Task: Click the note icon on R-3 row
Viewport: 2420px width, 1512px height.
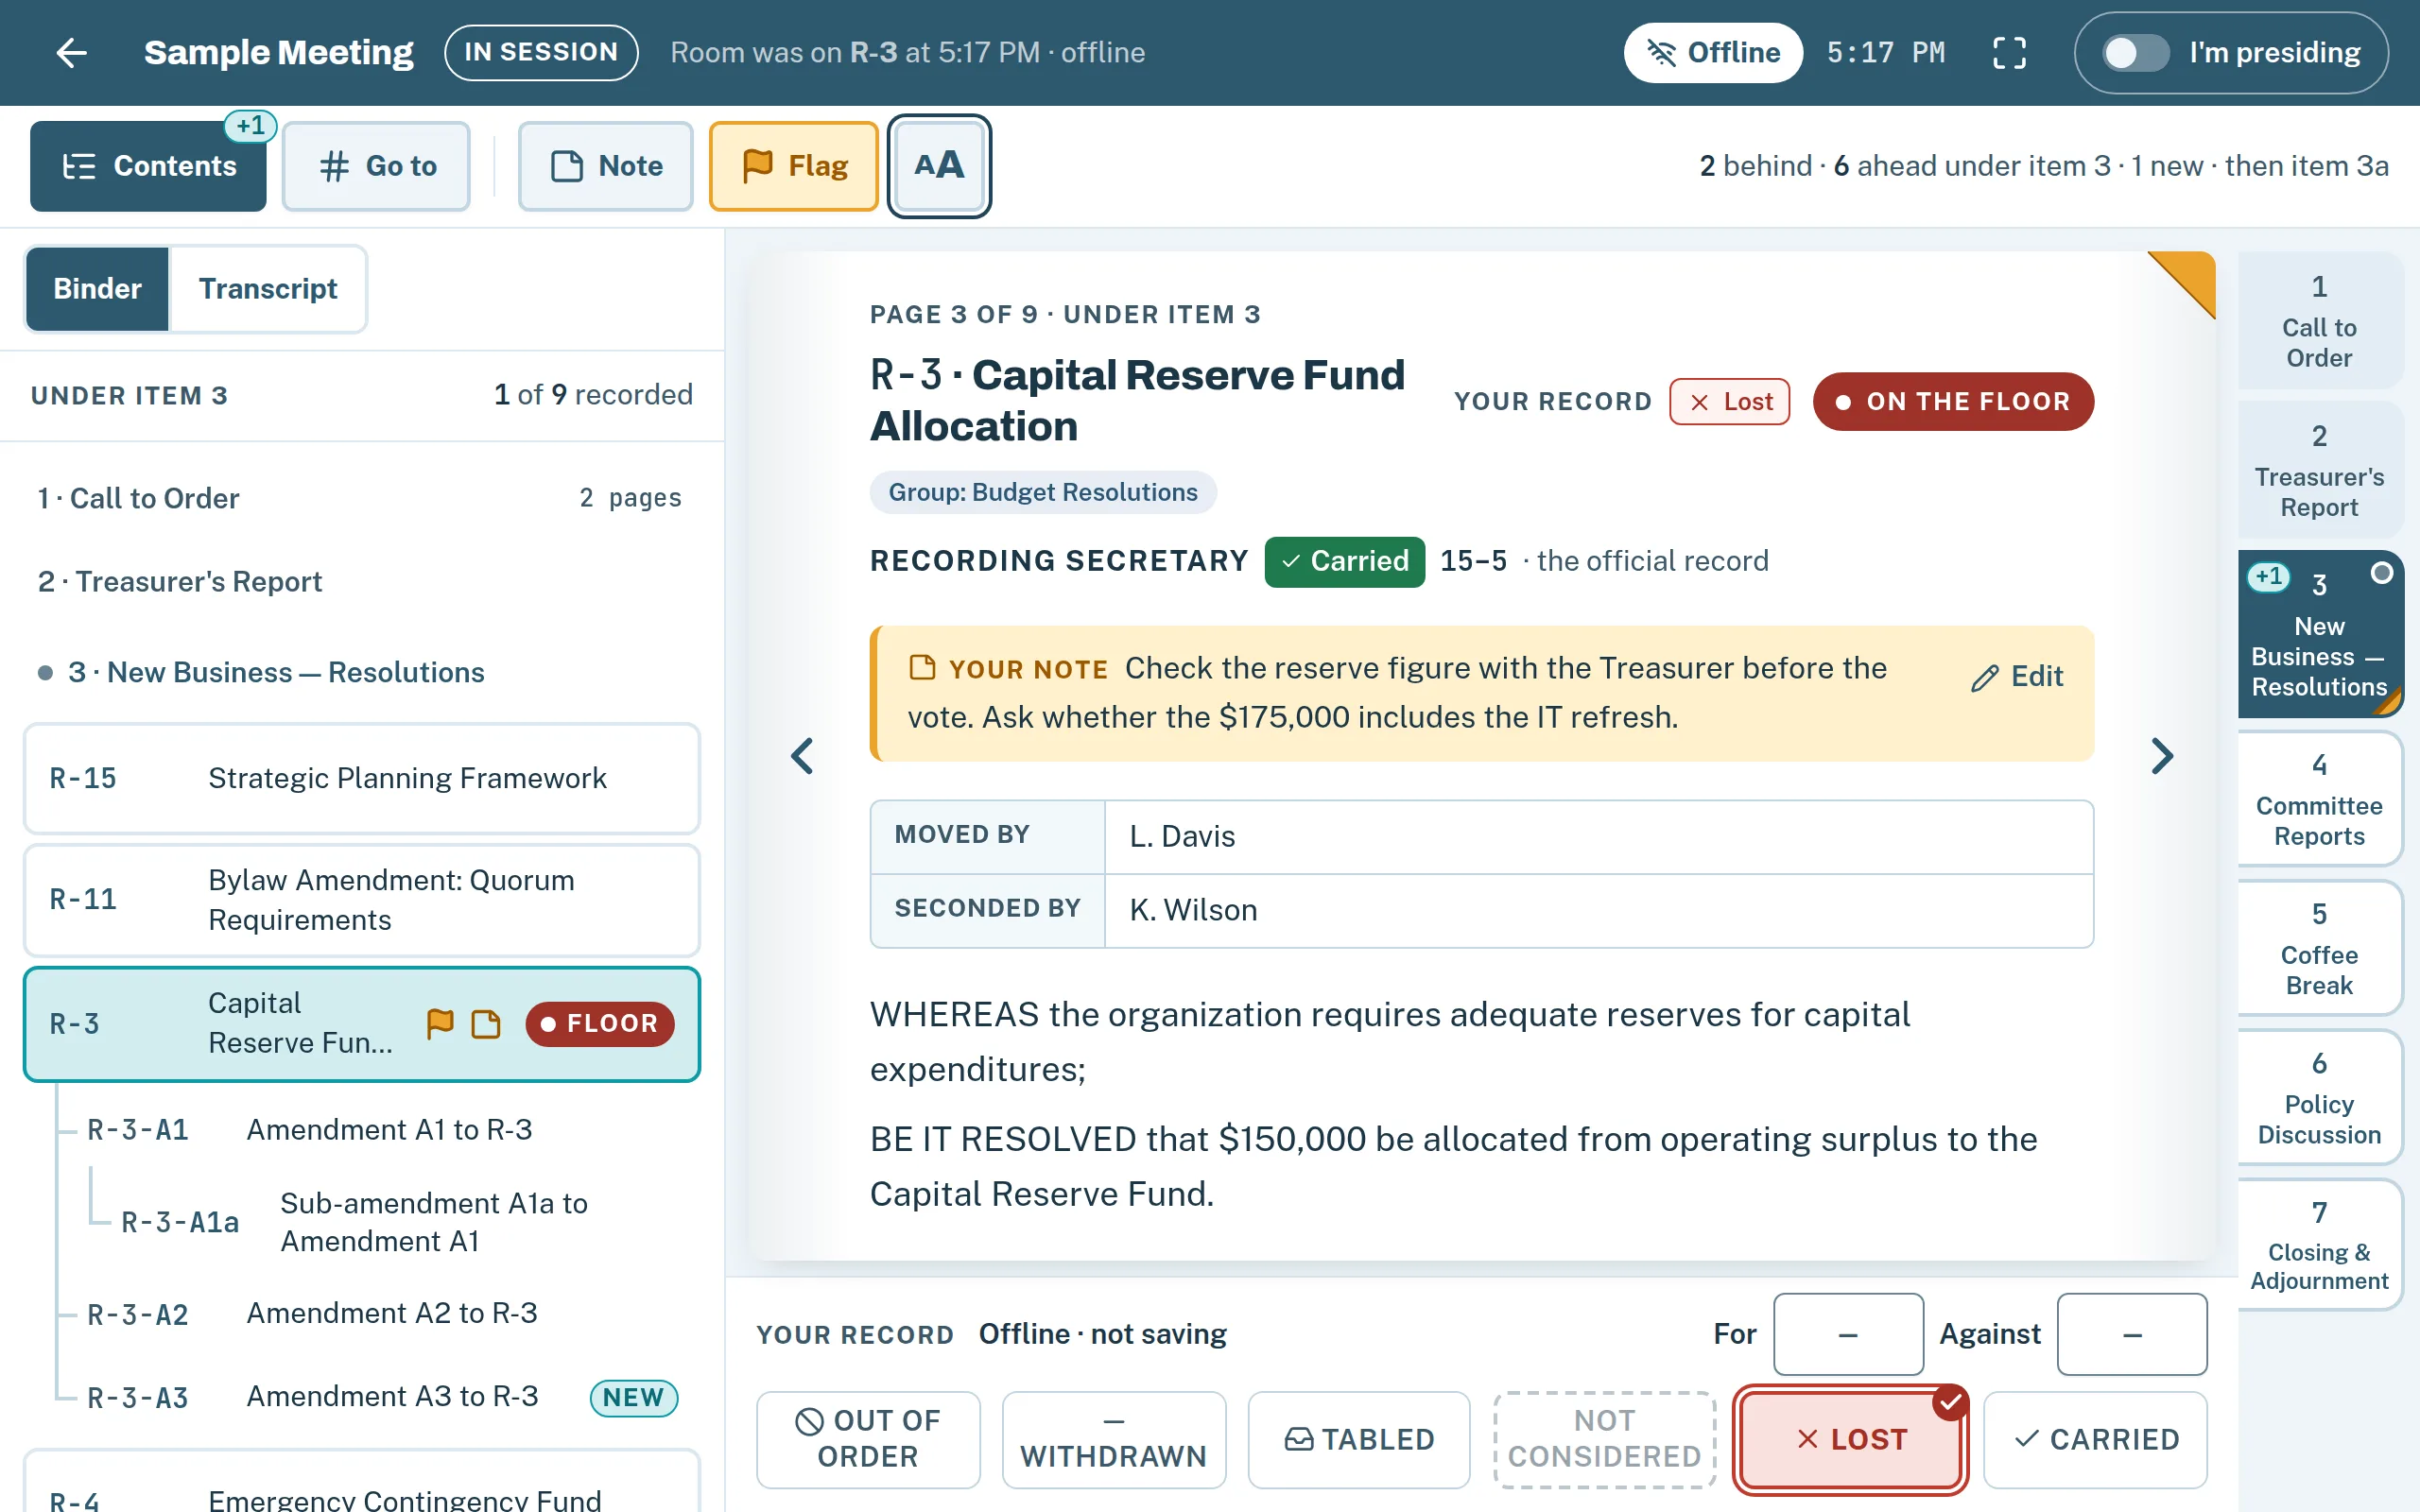Action: click(486, 1024)
